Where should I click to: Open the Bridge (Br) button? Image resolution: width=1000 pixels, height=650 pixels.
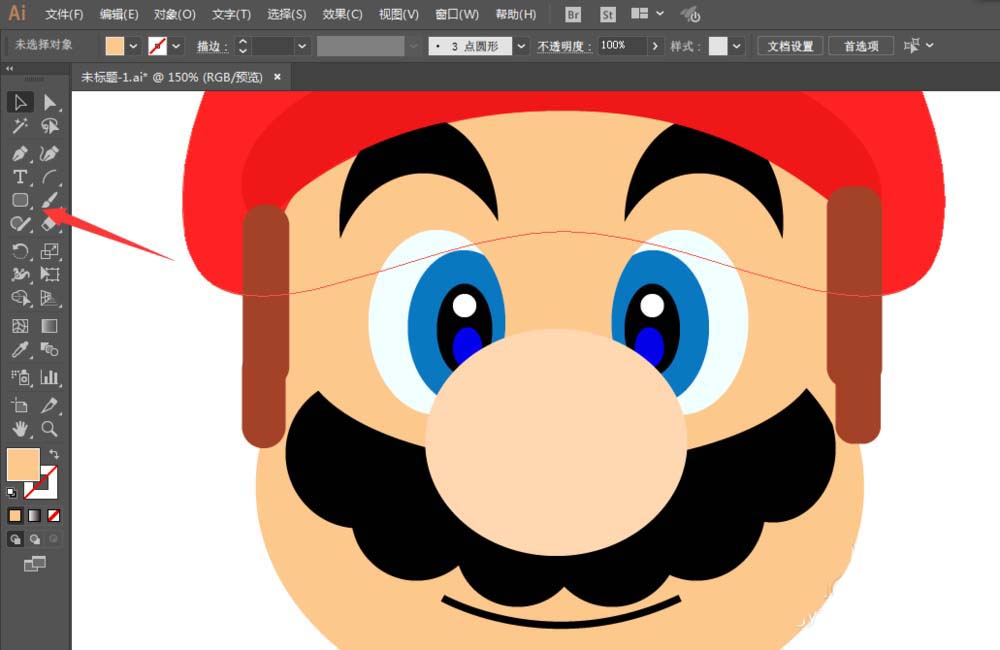pyautogui.click(x=573, y=14)
